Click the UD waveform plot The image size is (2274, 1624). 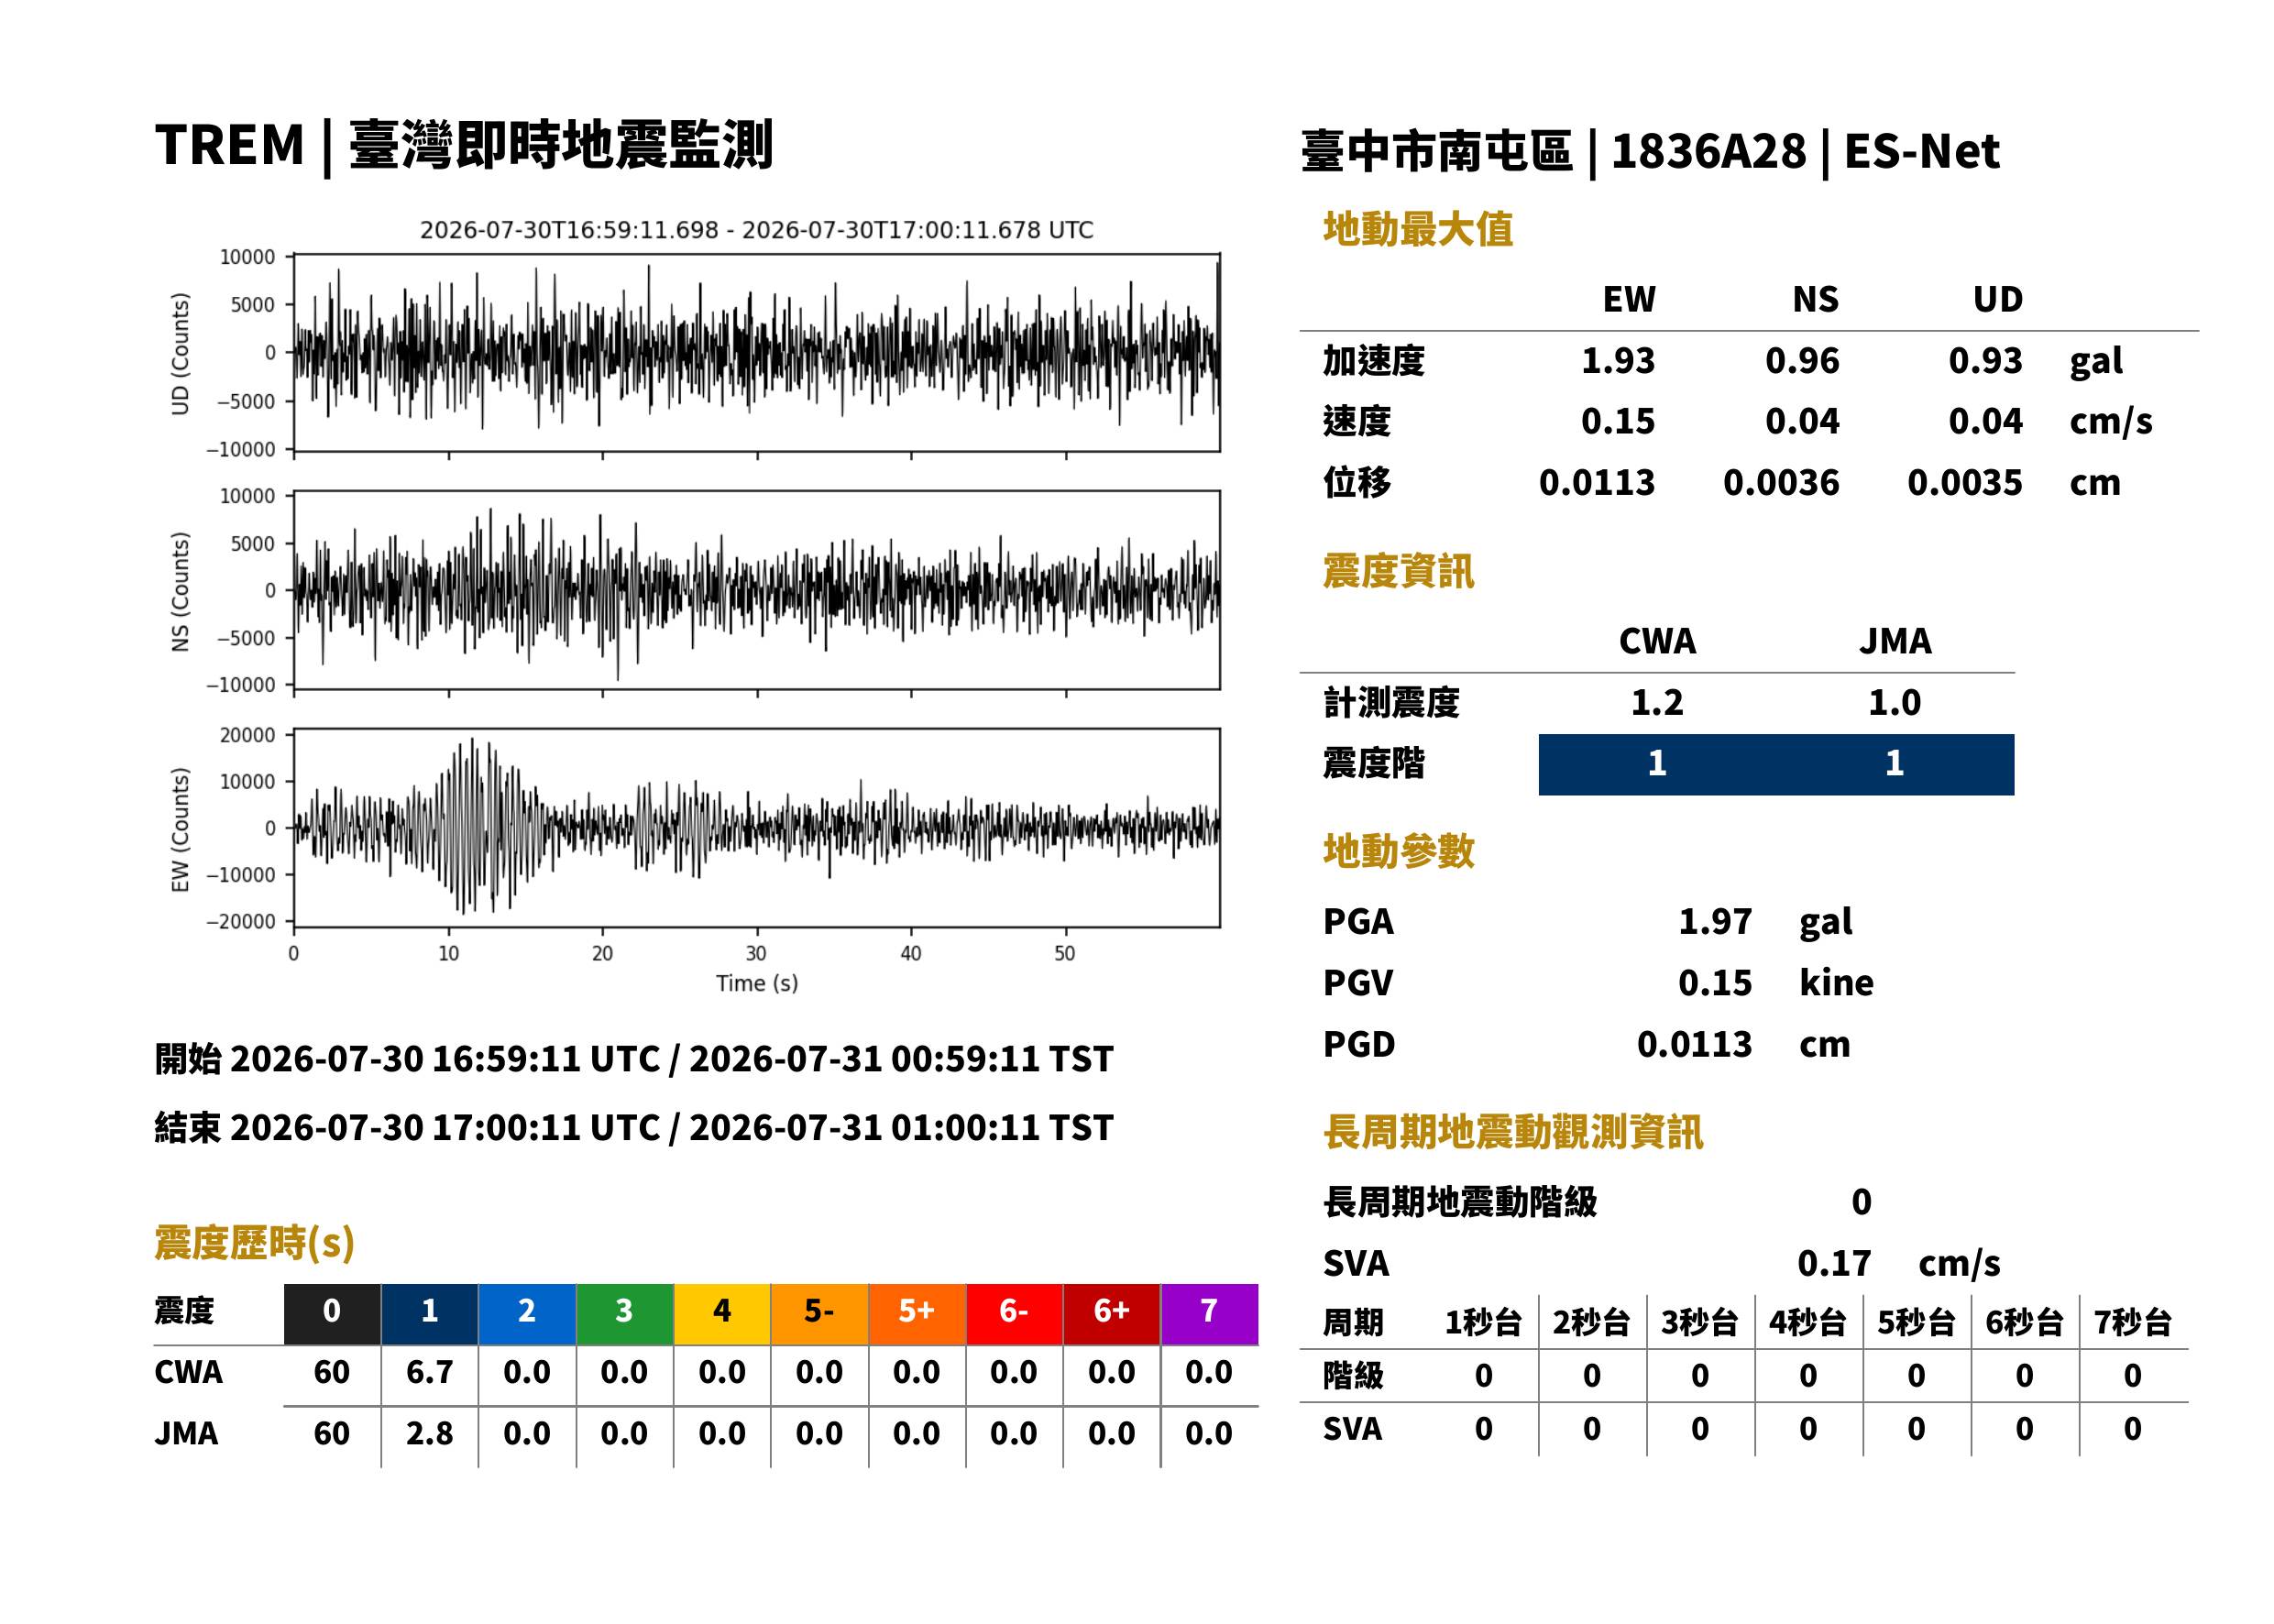tap(756, 352)
